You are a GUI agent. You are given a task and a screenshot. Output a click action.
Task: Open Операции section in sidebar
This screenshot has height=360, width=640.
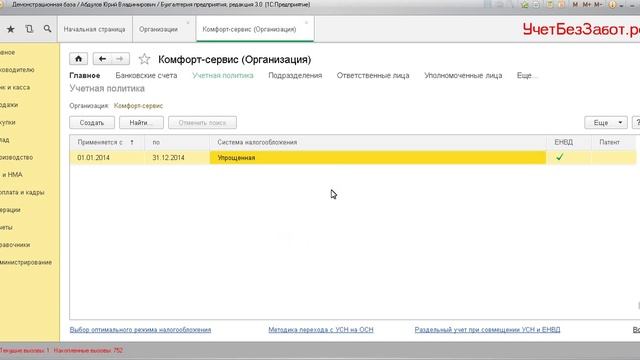tap(10, 210)
